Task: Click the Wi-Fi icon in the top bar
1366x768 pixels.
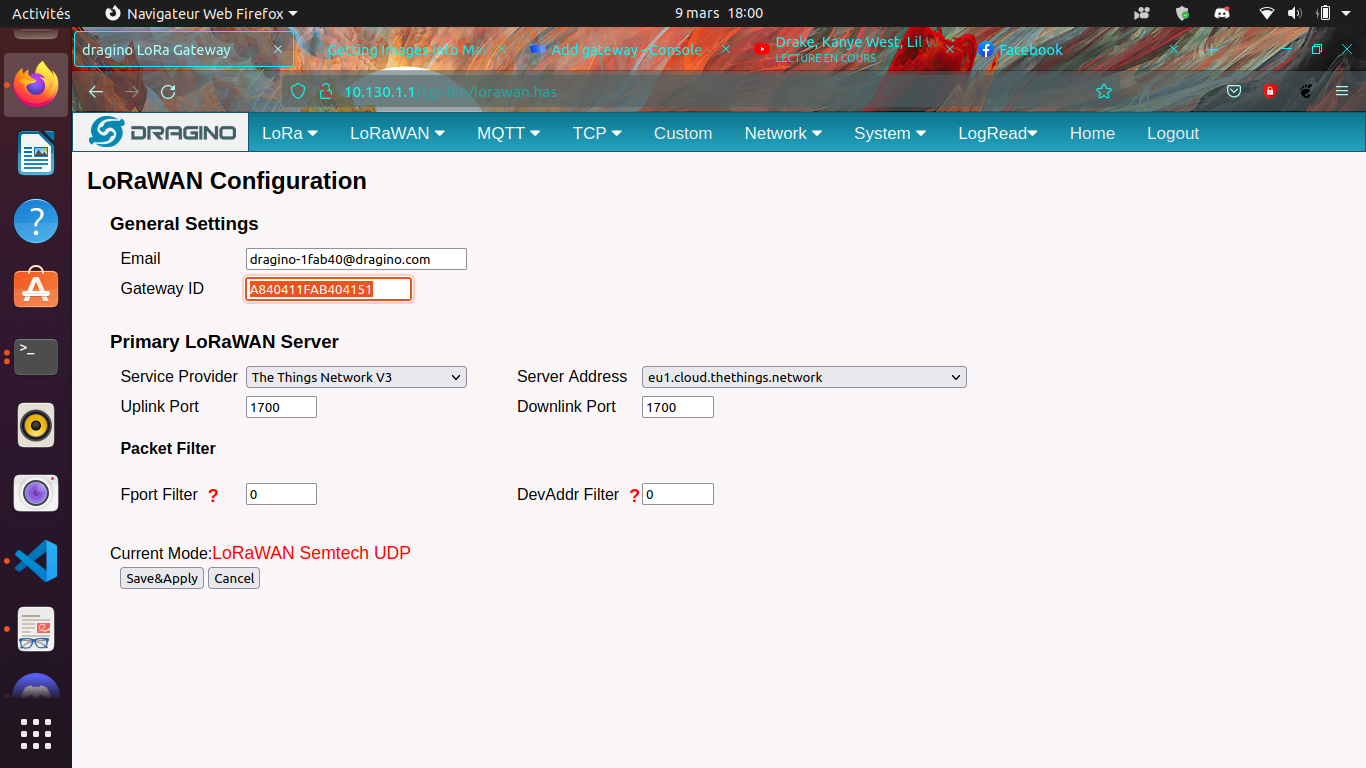Action: pos(1267,13)
